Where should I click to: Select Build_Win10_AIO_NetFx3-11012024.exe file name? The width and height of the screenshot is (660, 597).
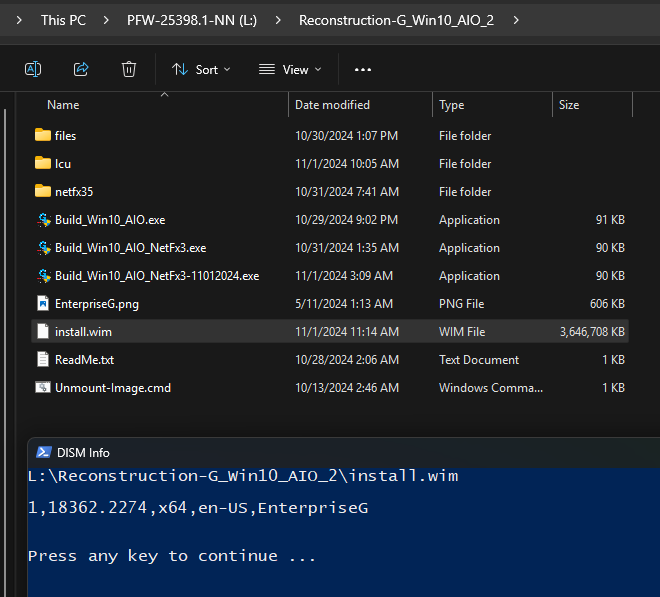[x=157, y=276]
